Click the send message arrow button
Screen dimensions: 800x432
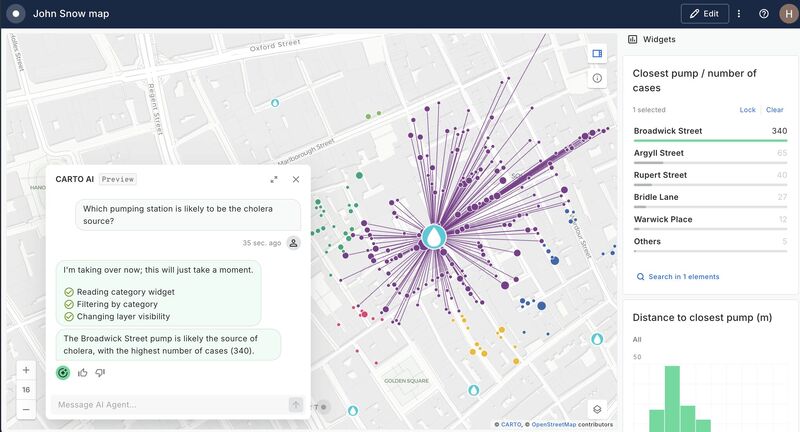[x=296, y=405]
